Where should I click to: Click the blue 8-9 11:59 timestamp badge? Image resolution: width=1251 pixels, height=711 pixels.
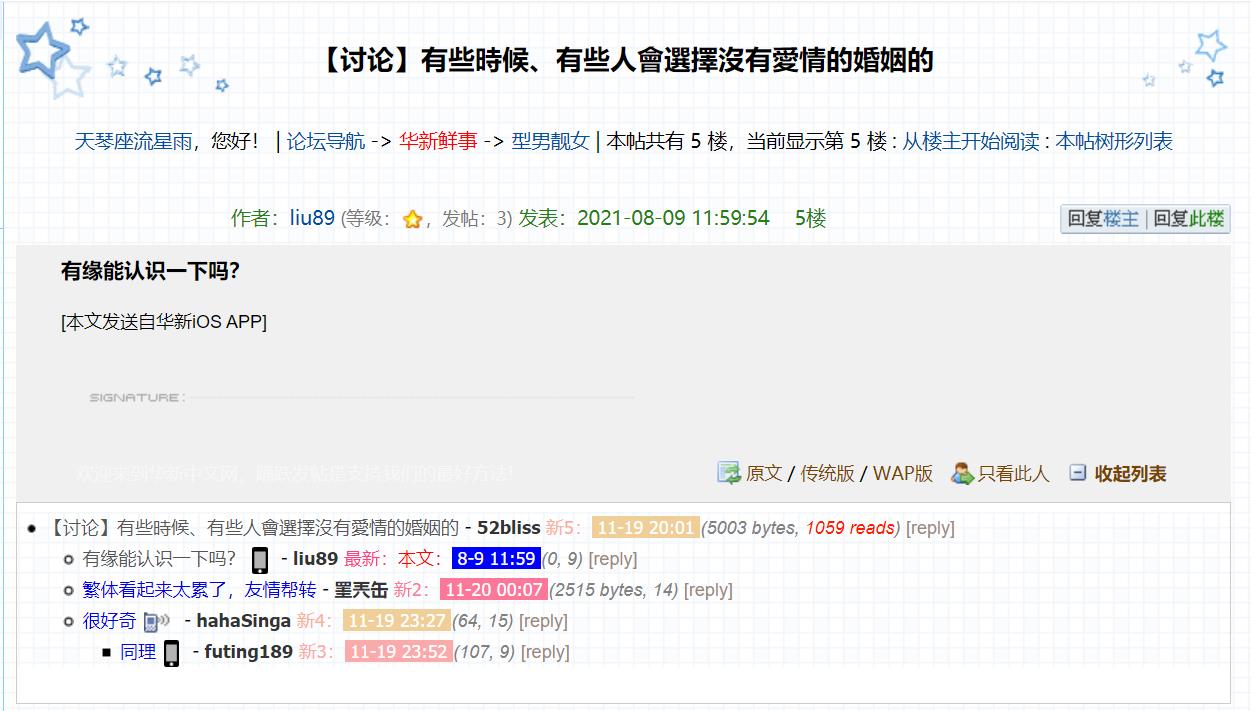496,559
